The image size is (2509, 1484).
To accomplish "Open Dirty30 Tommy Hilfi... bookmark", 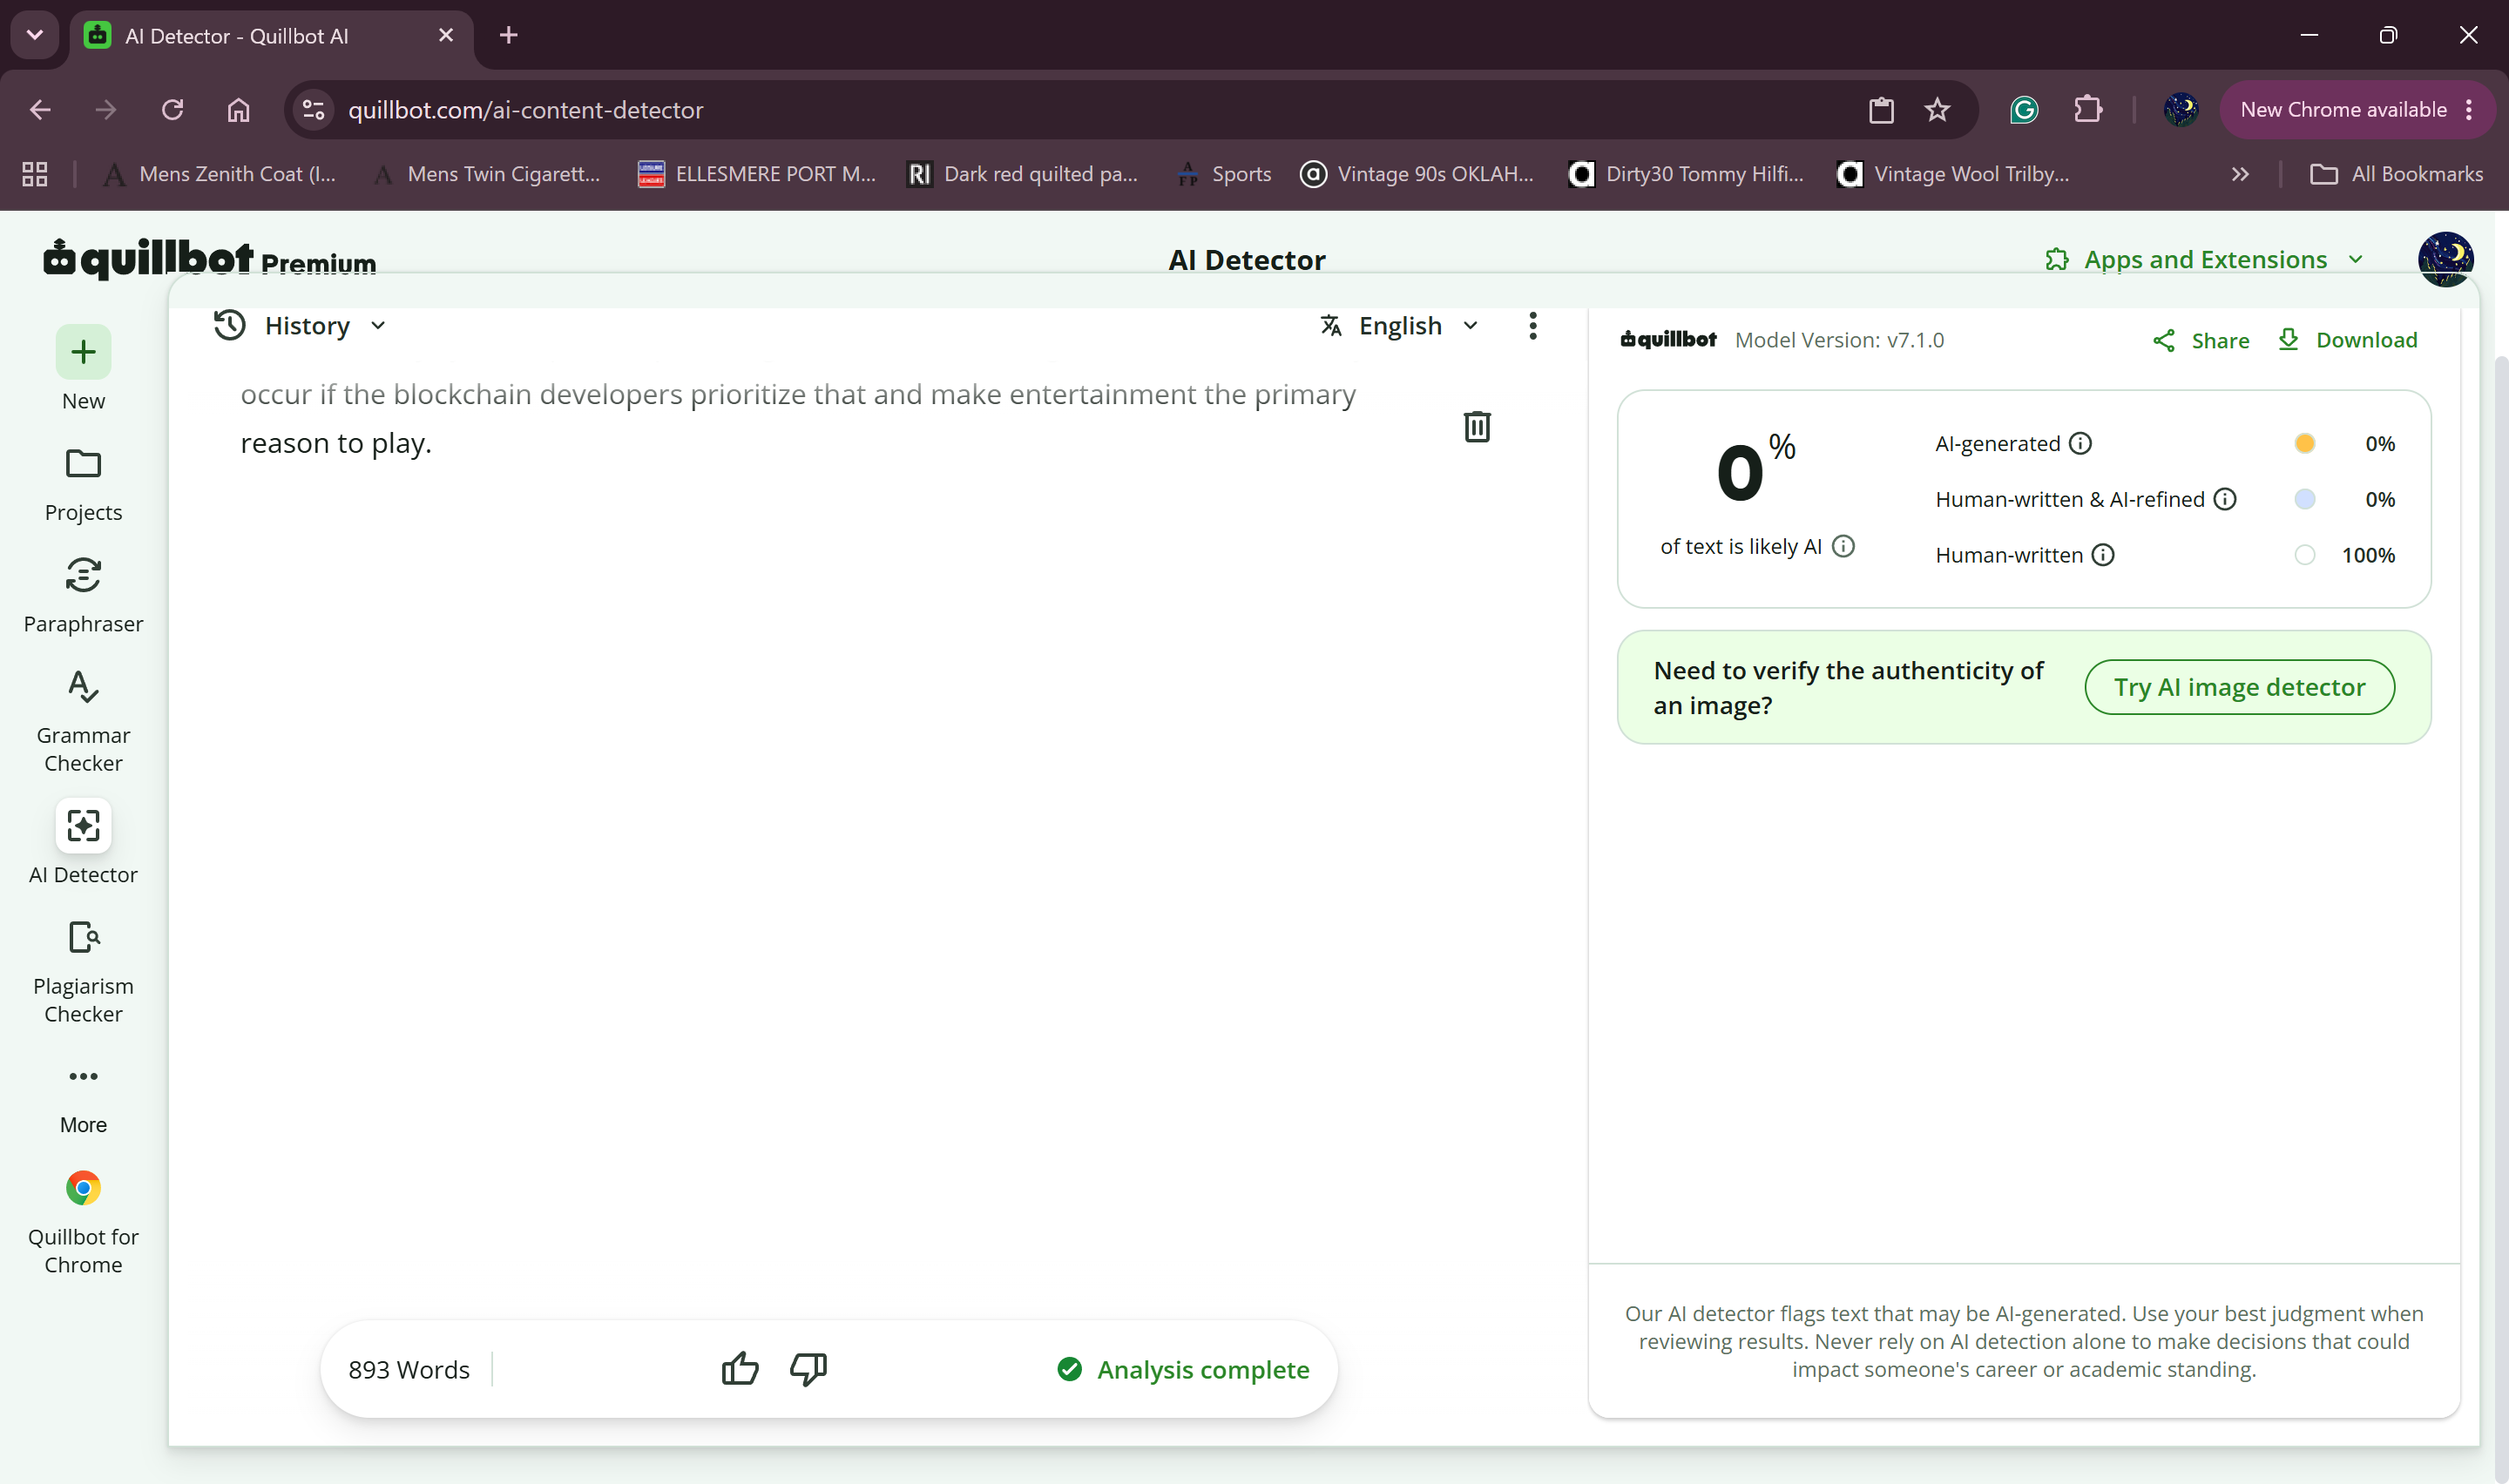I will pos(1687,174).
